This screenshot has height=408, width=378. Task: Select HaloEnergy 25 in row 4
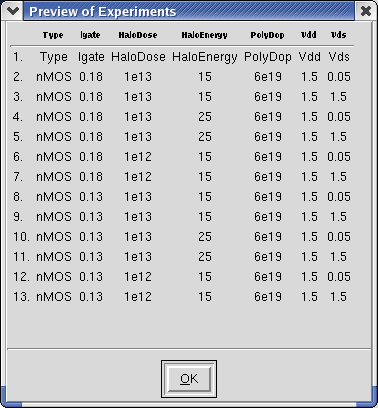(x=205, y=117)
